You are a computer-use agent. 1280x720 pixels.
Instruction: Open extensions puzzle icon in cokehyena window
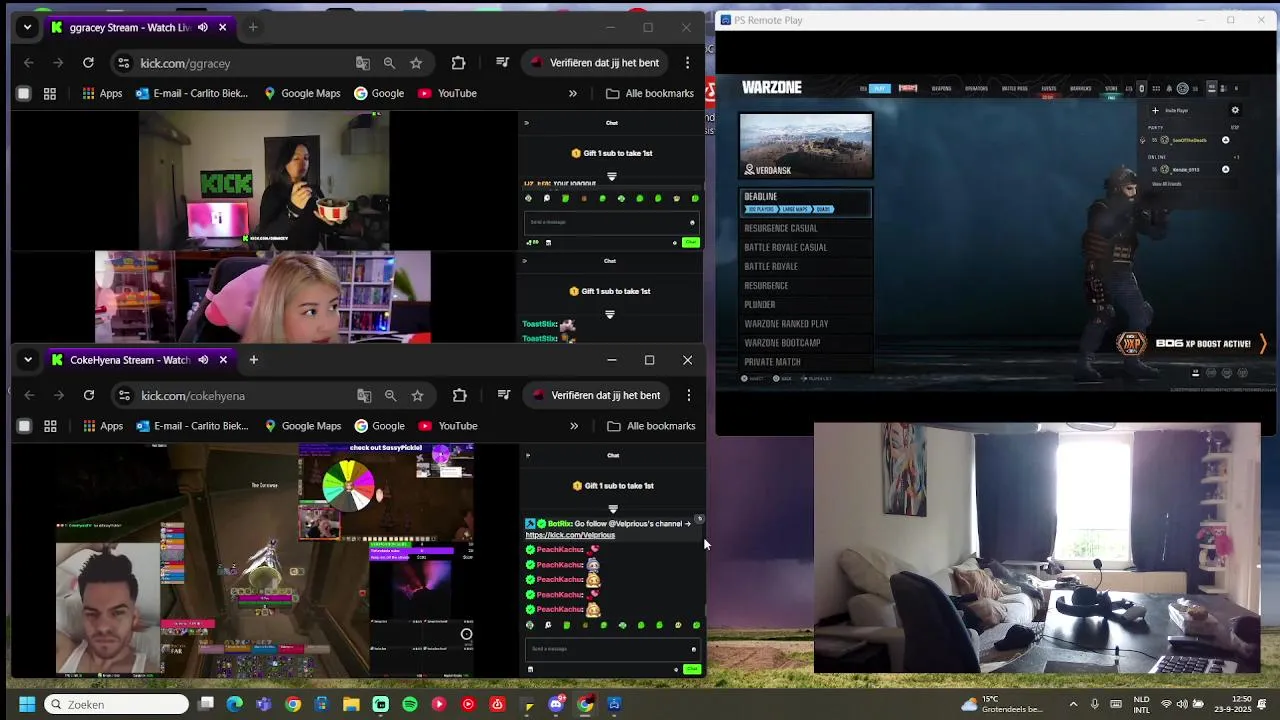pyautogui.click(x=459, y=396)
